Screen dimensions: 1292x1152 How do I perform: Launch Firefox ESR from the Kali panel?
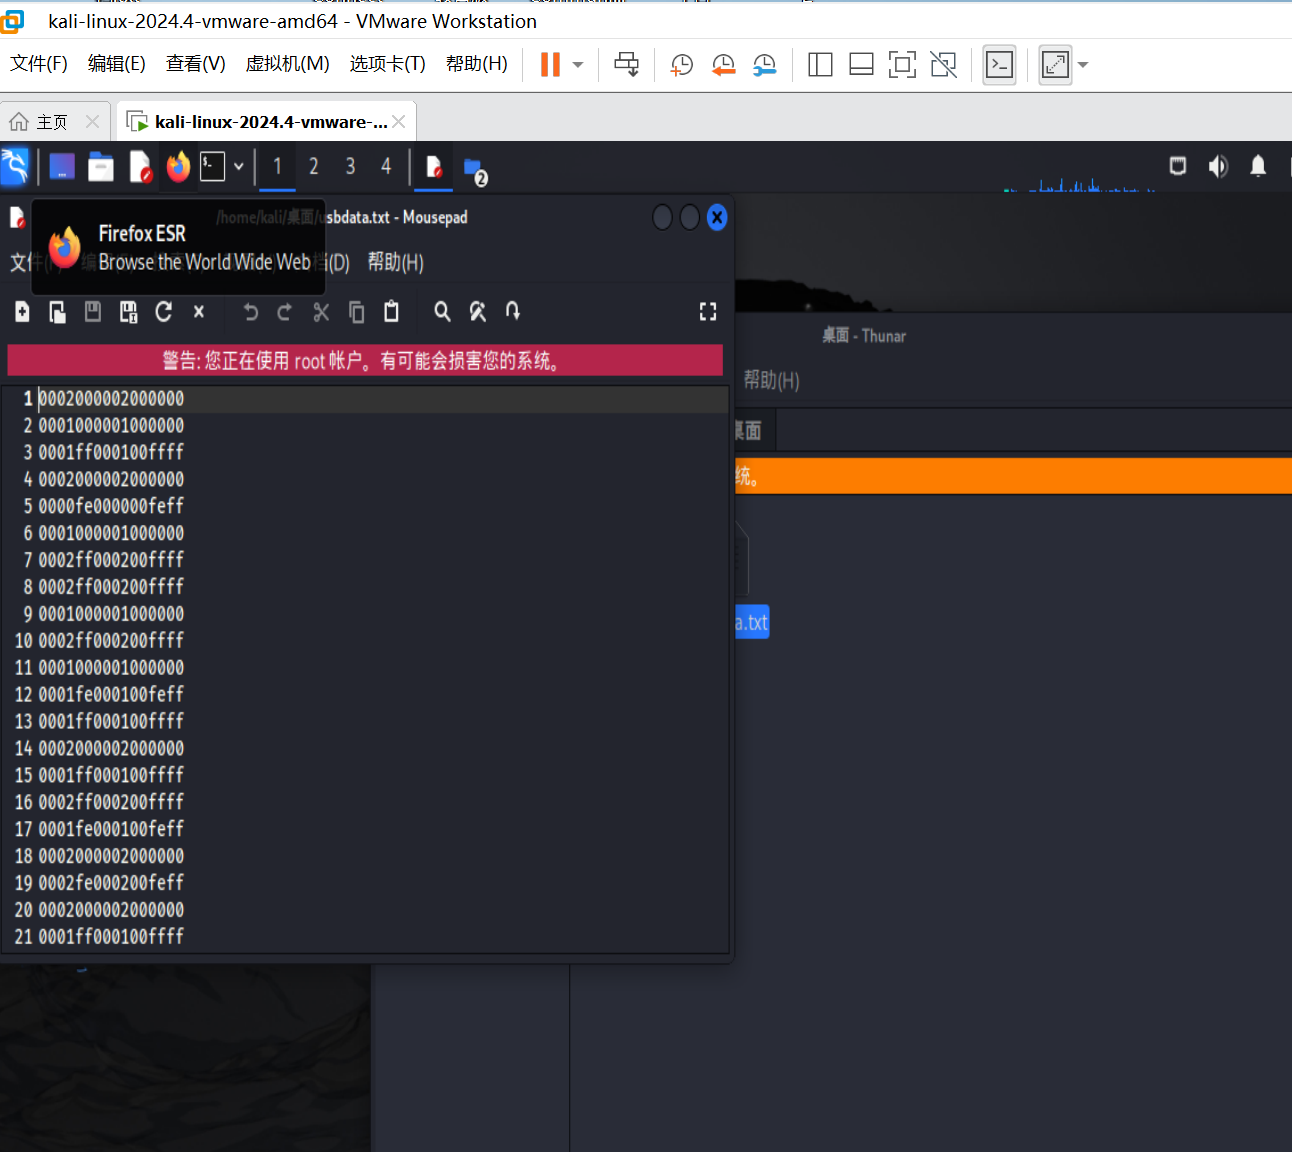click(178, 167)
